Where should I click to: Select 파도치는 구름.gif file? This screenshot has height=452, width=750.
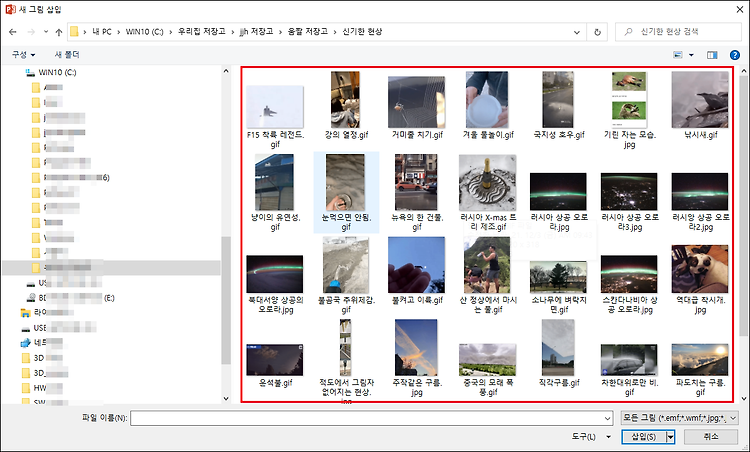(x=700, y=370)
